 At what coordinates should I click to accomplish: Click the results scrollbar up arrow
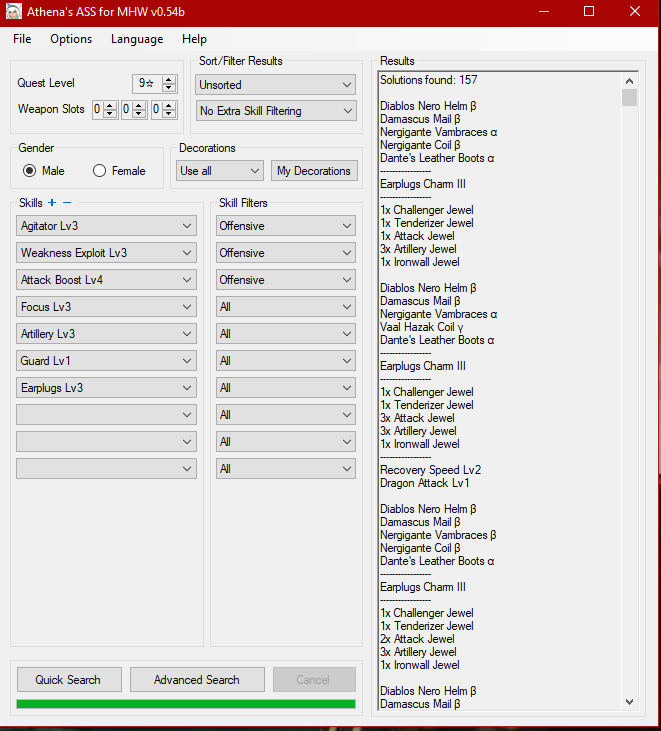pyautogui.click(x=629, y=81)
